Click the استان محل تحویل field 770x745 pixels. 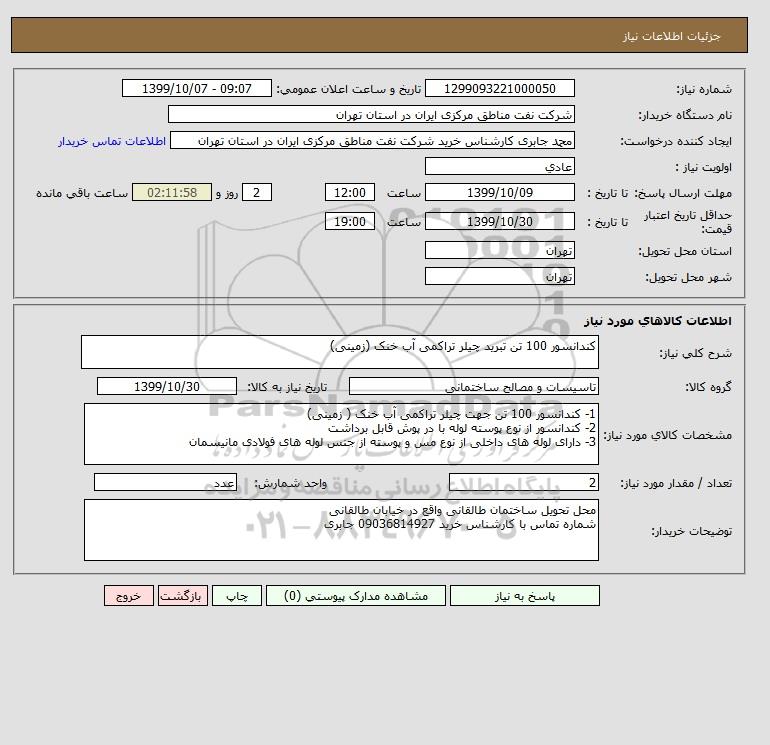click(x=499, y=250)
